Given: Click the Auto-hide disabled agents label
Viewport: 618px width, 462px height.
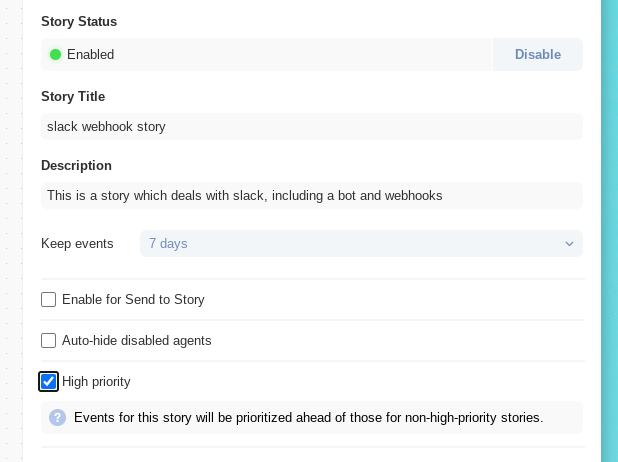Looking at the screenshot, I should point(136,341).
